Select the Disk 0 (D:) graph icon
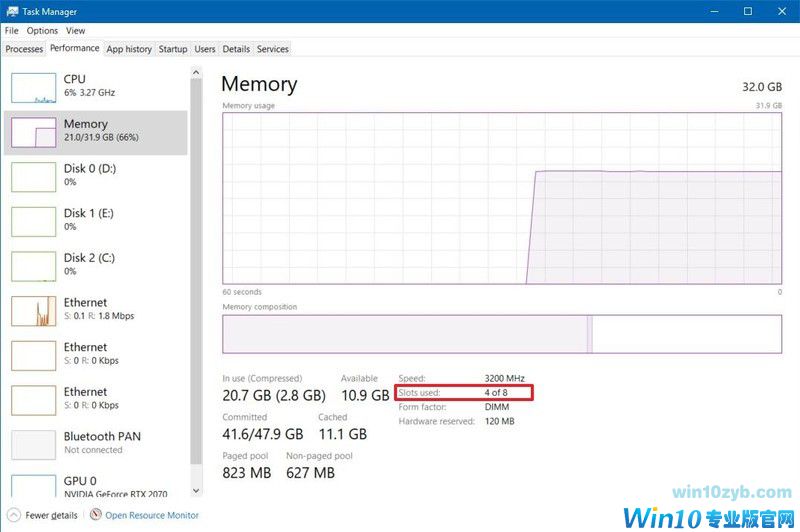 coord(34,176)
